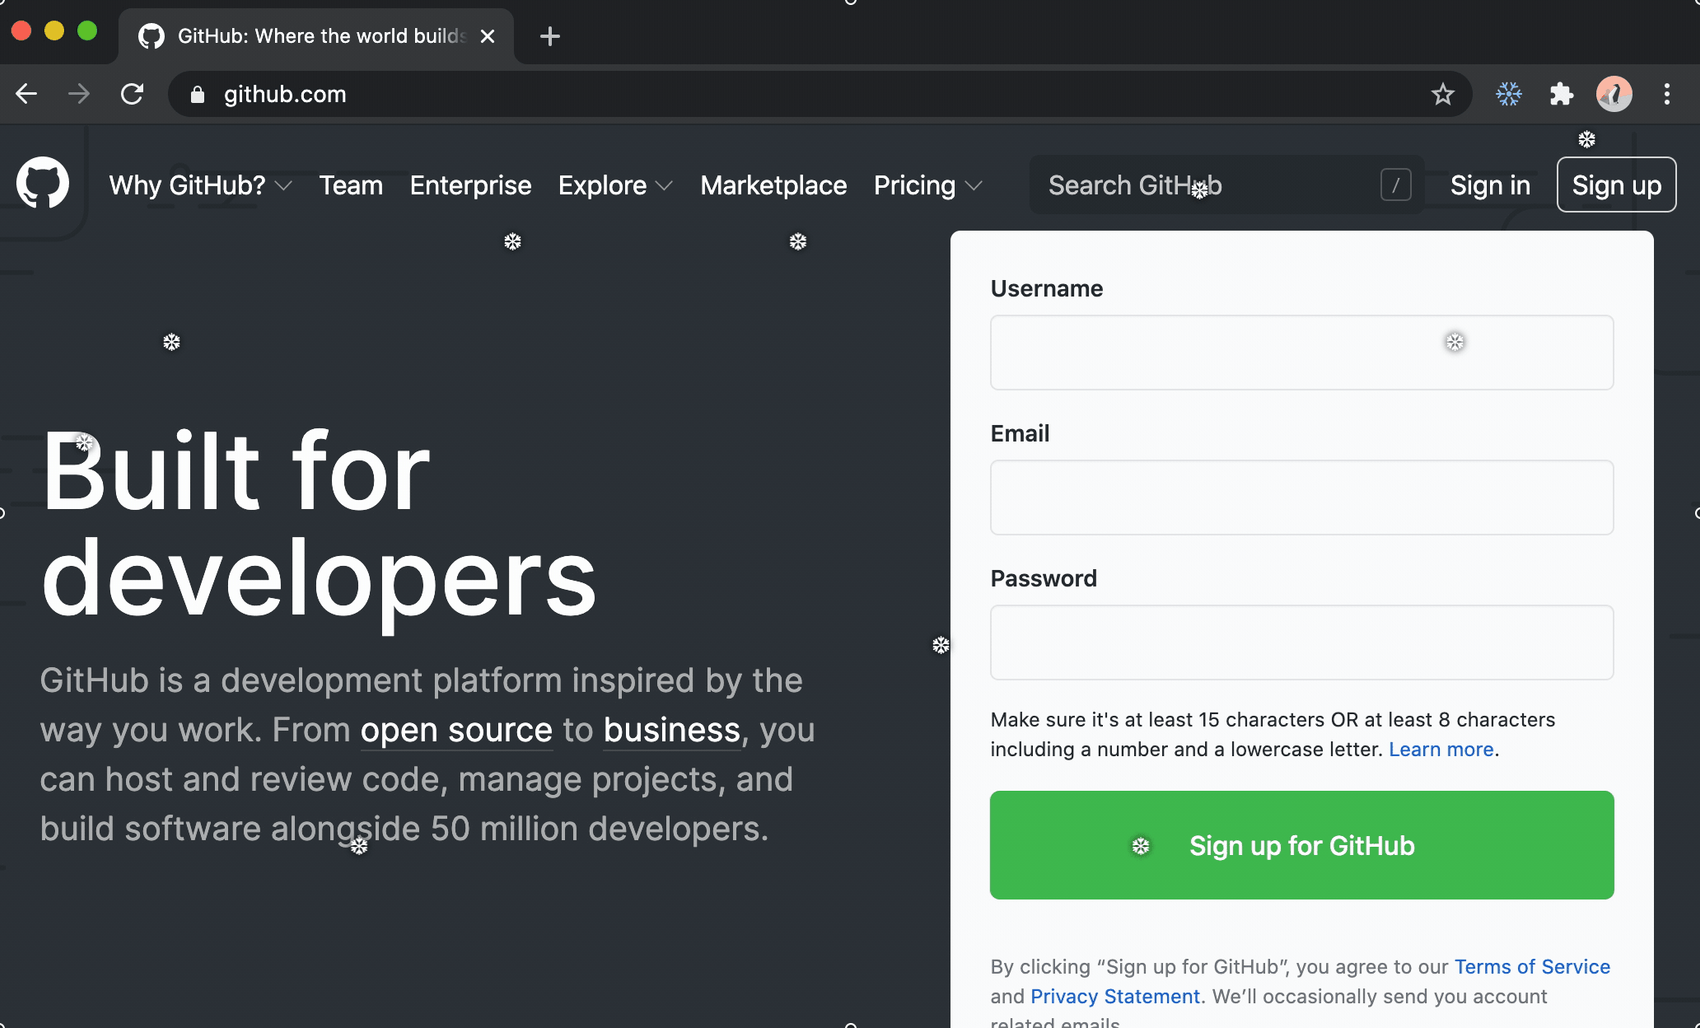The height and width of the screenshot is (1028, 1700).
Task: Open Chrome three-dot menu
Action: coord(1666,94)
